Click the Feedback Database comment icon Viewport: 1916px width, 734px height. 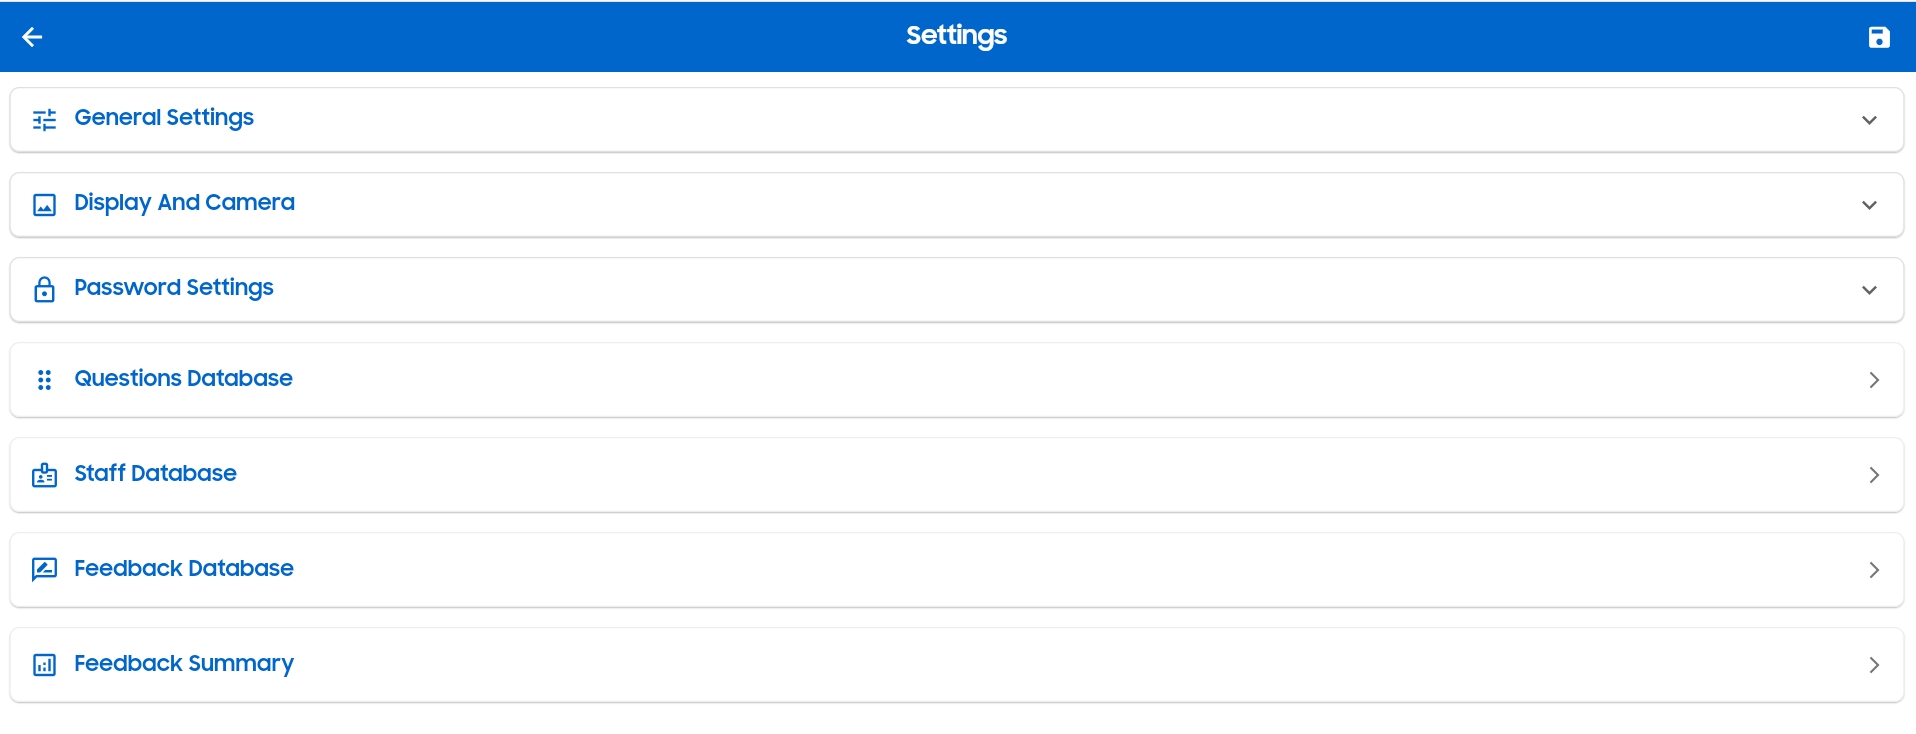[44, 570]
